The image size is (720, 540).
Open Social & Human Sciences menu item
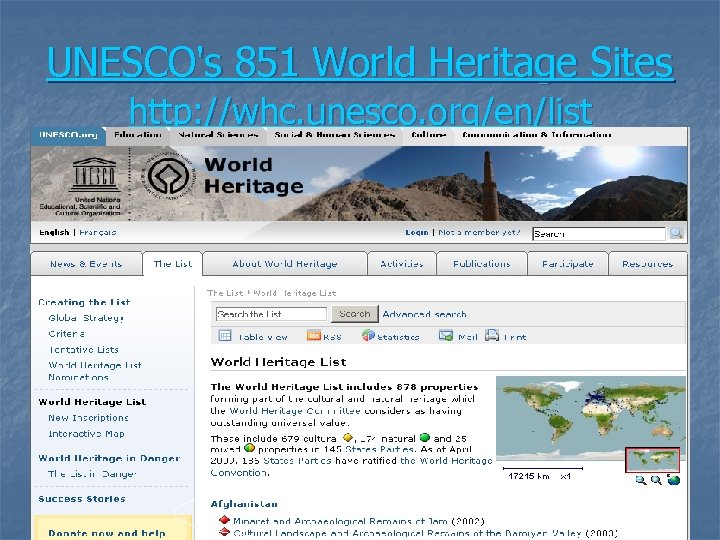335,135
